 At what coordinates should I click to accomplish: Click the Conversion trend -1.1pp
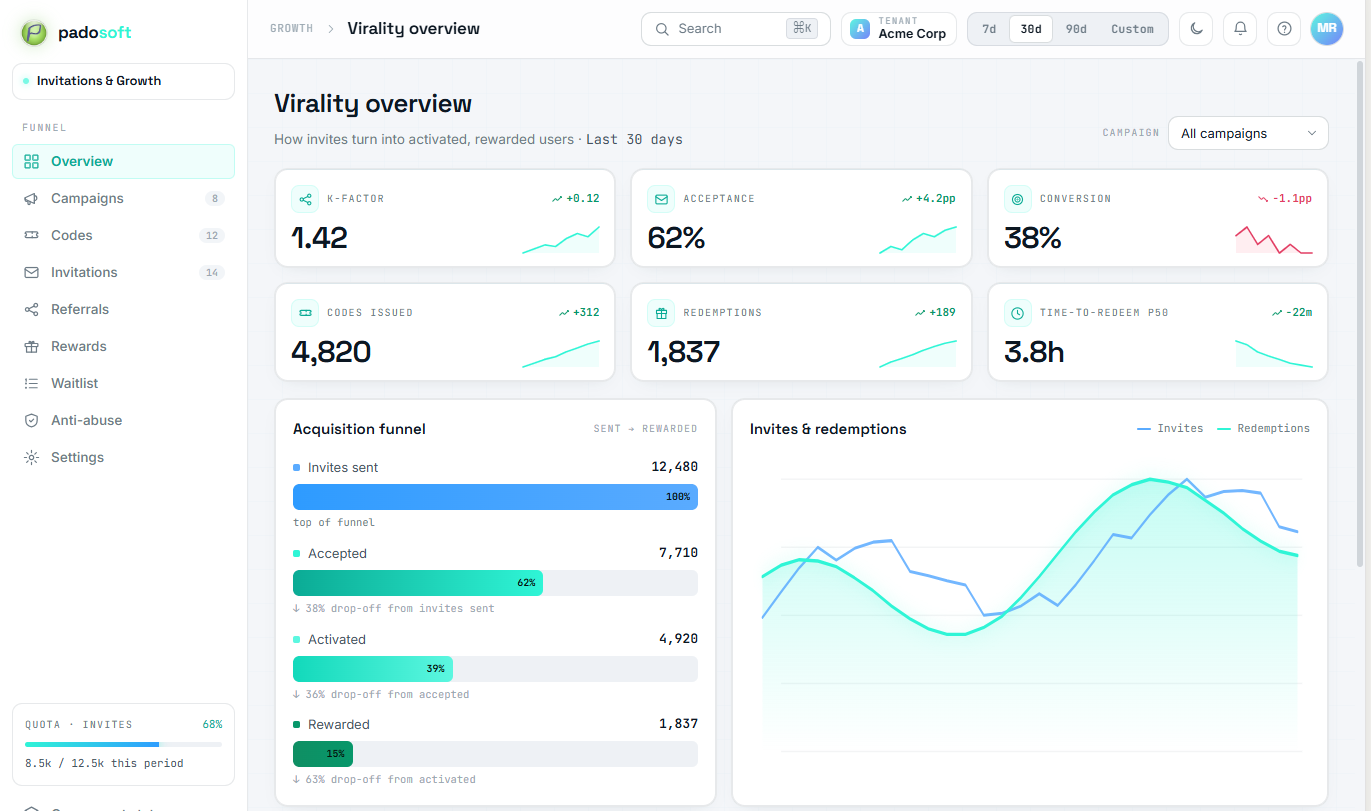pyautogui.click(x=1284, y=199)
